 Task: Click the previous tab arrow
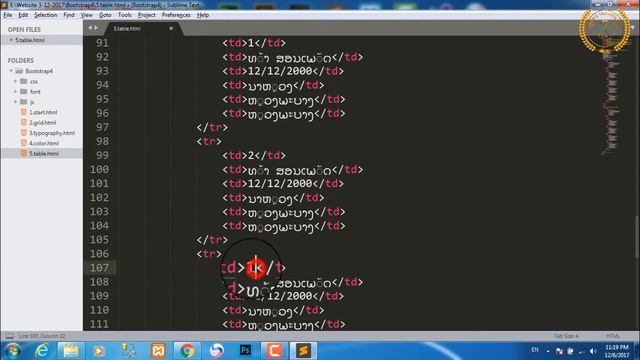[90, 28]
